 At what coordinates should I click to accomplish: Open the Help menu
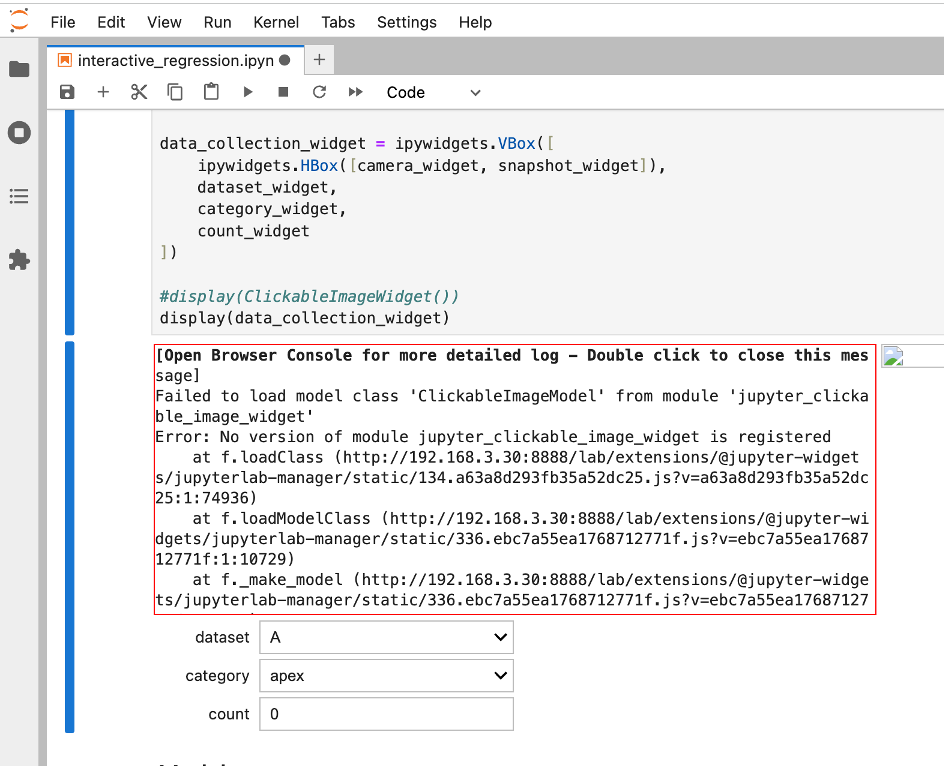(x=476, y=22)
